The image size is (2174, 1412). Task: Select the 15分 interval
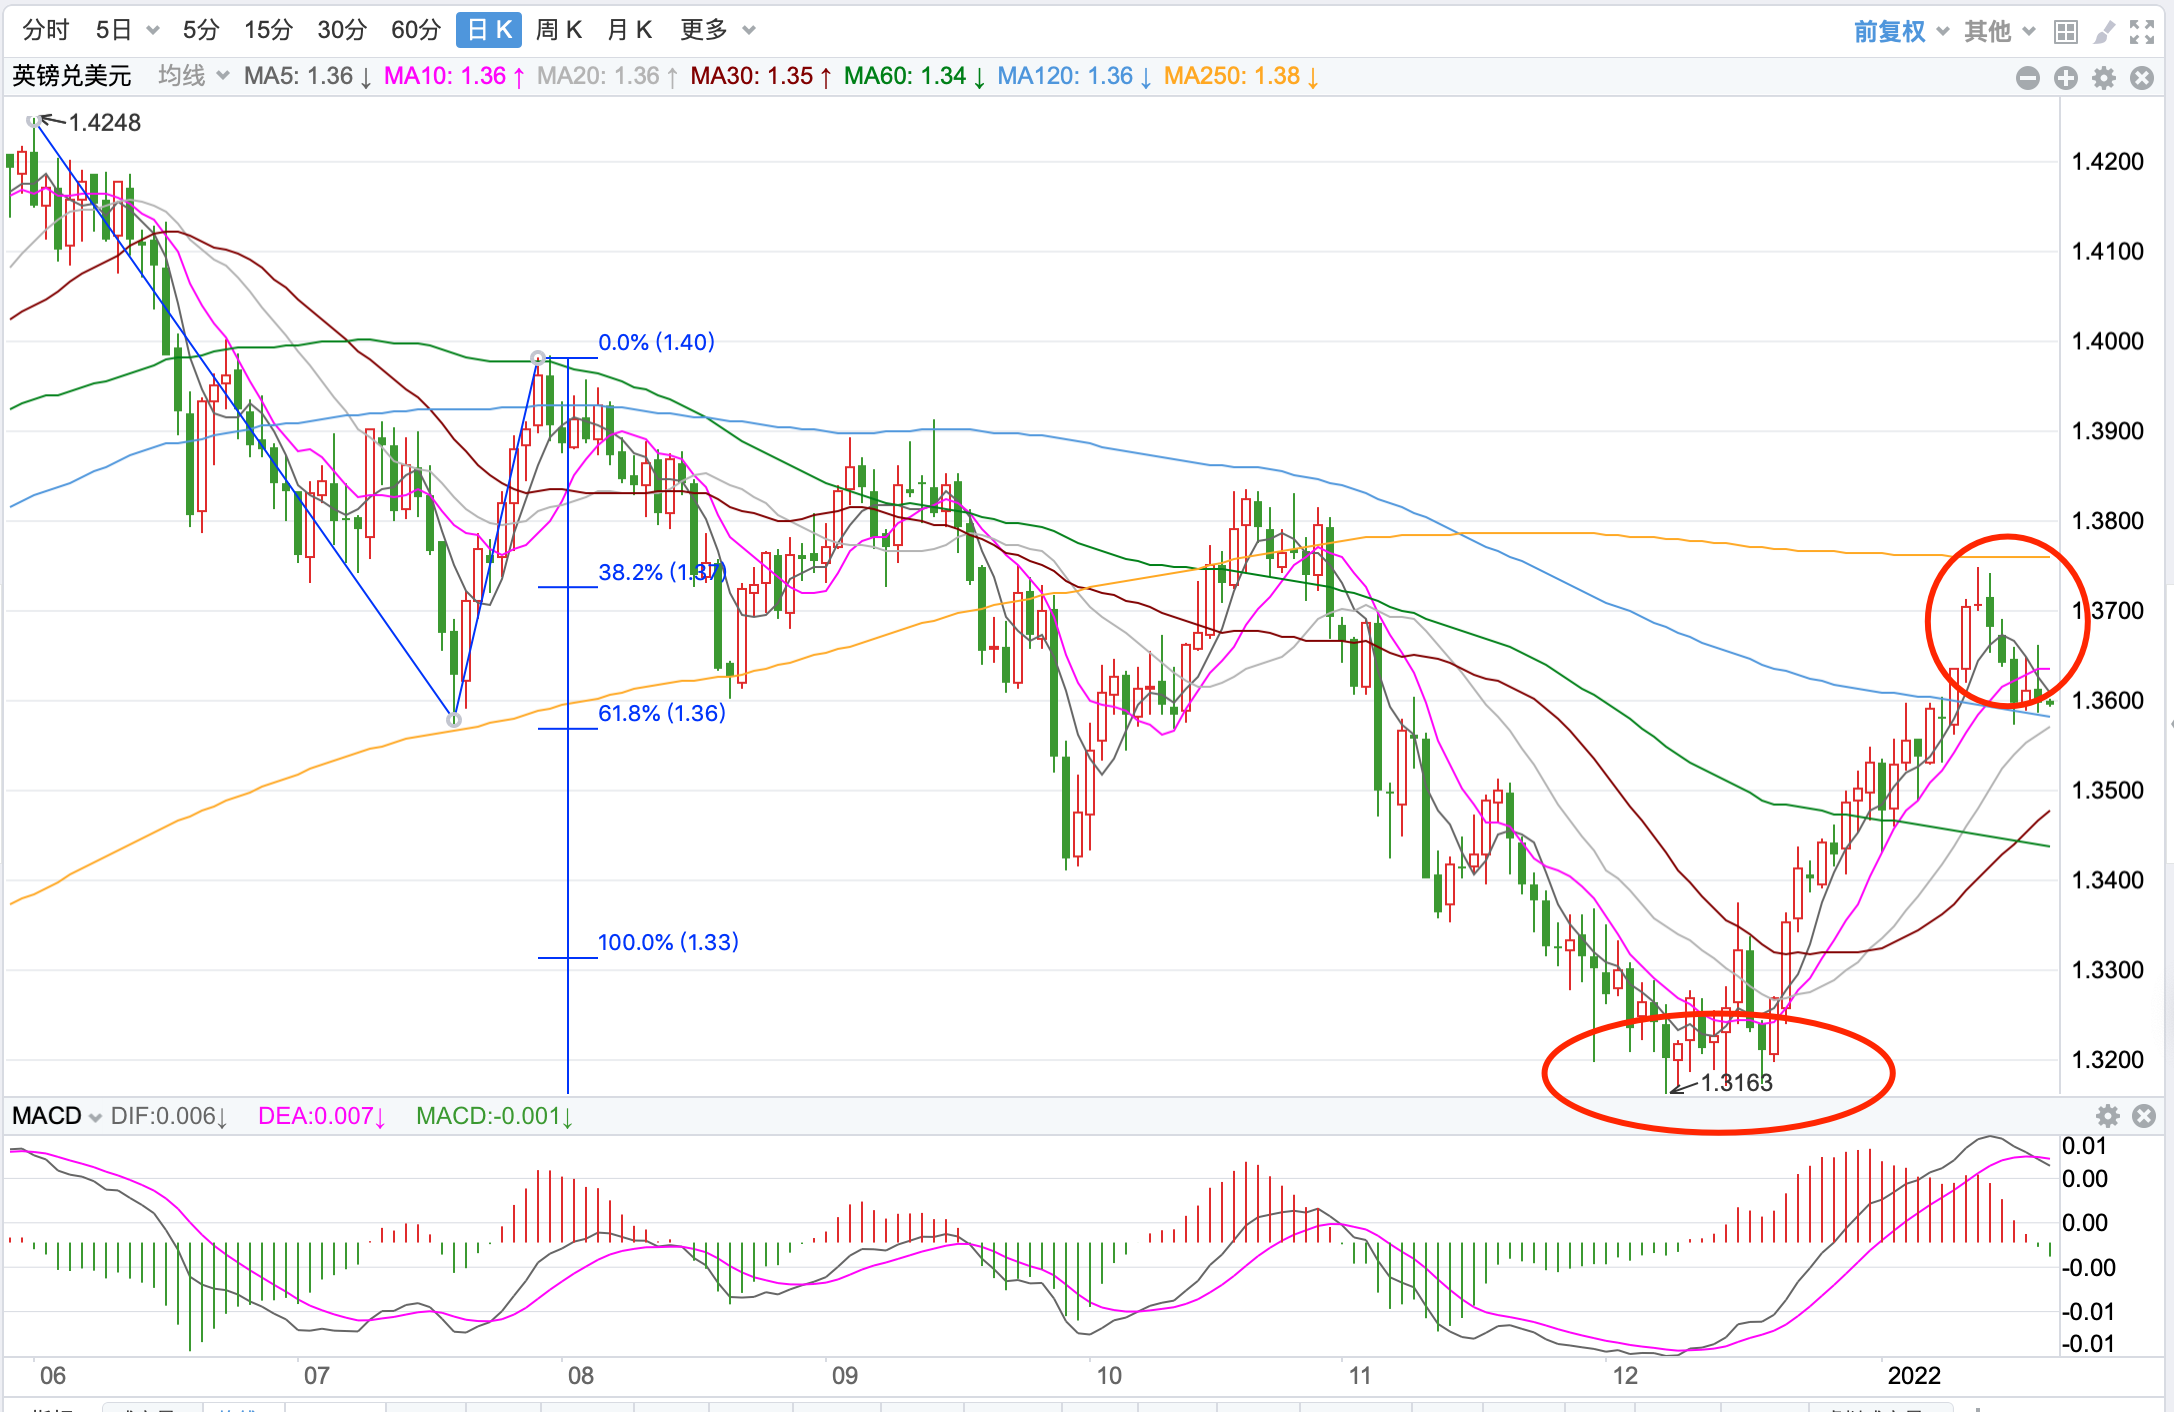coord(268,30)
